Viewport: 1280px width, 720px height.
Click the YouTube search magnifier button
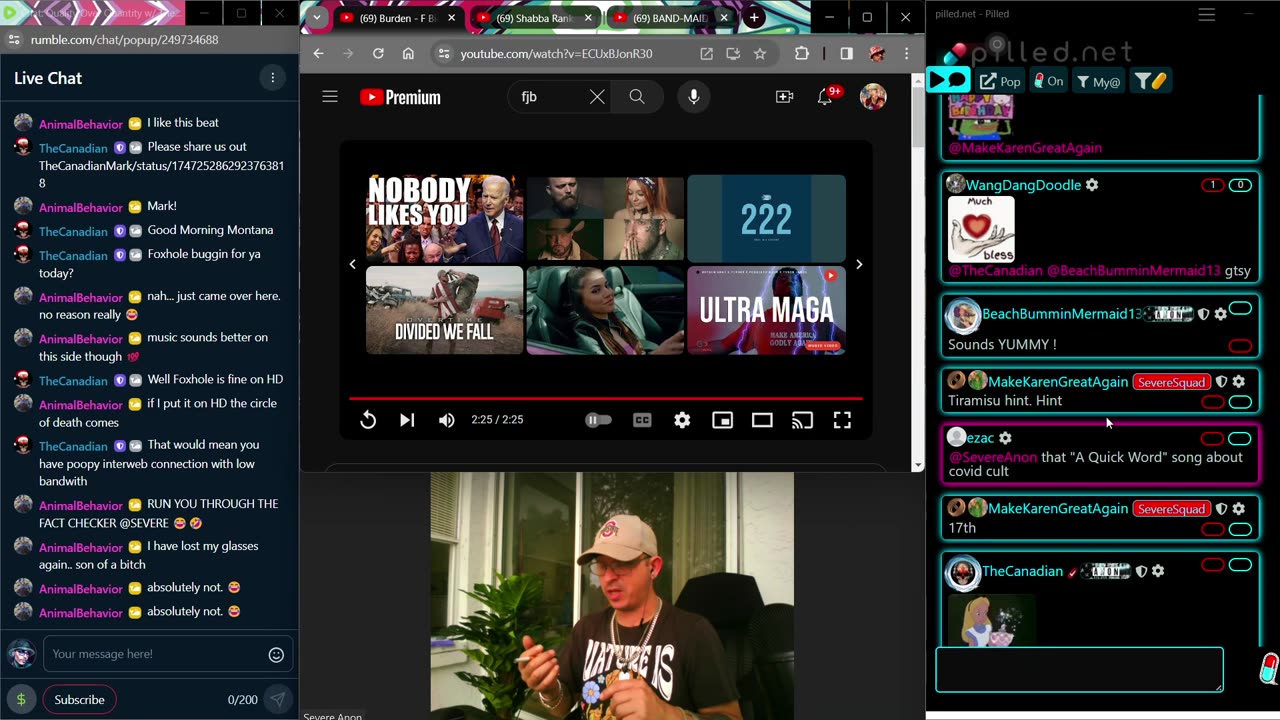click(x=637, y=97)
